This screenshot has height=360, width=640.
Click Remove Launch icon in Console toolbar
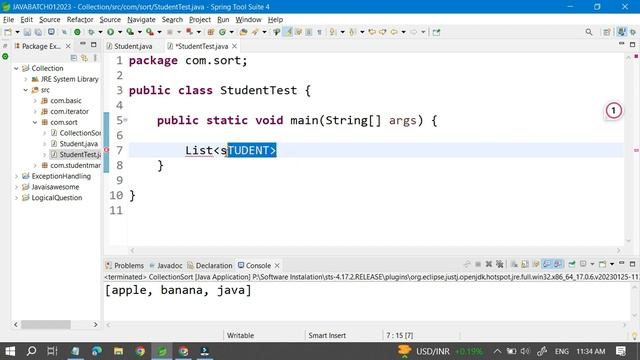(489, 264)
